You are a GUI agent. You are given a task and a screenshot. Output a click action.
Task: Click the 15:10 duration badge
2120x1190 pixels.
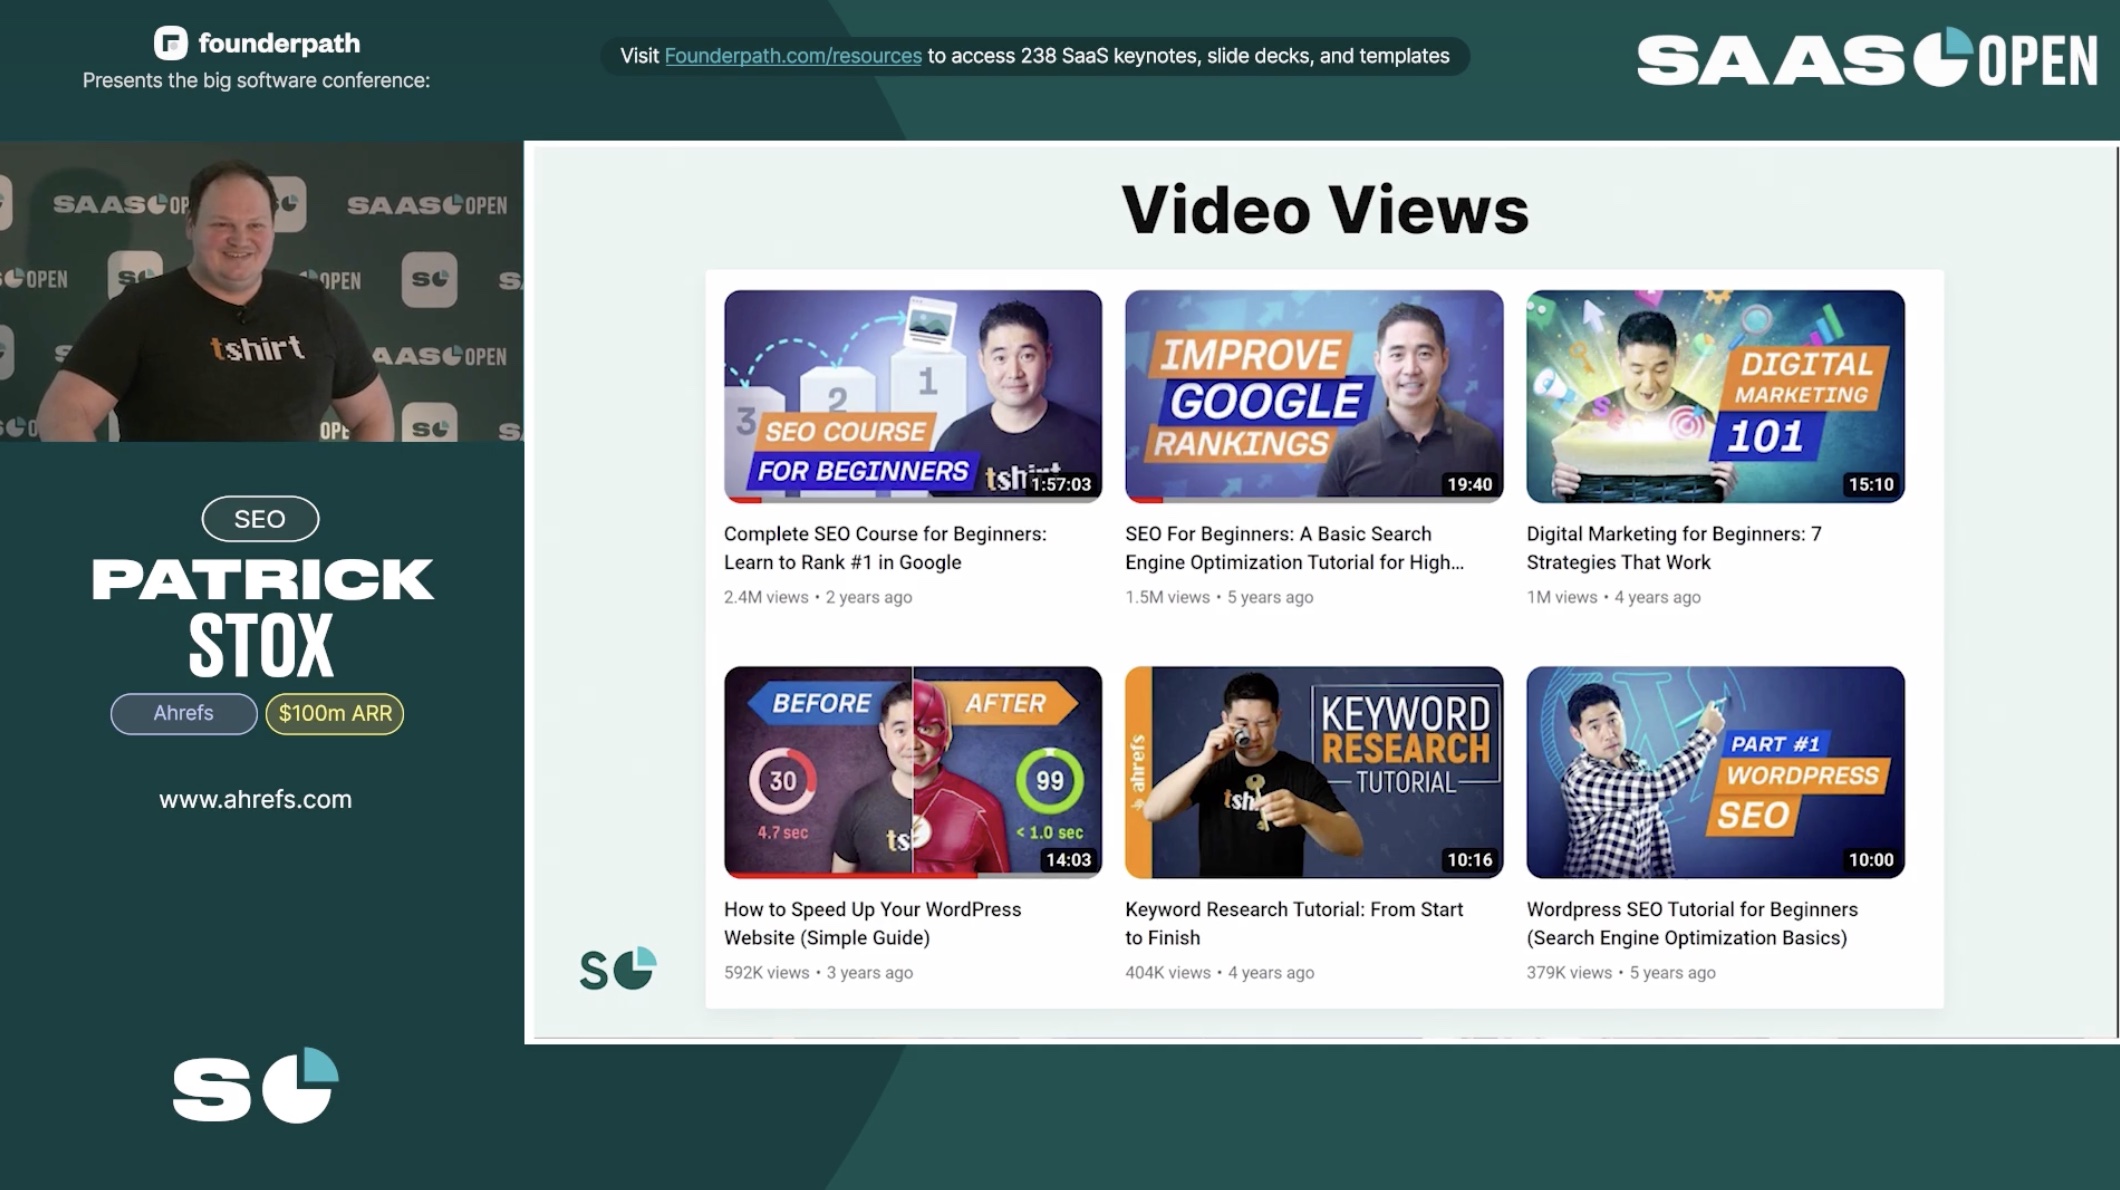(x=1871, y=484)
